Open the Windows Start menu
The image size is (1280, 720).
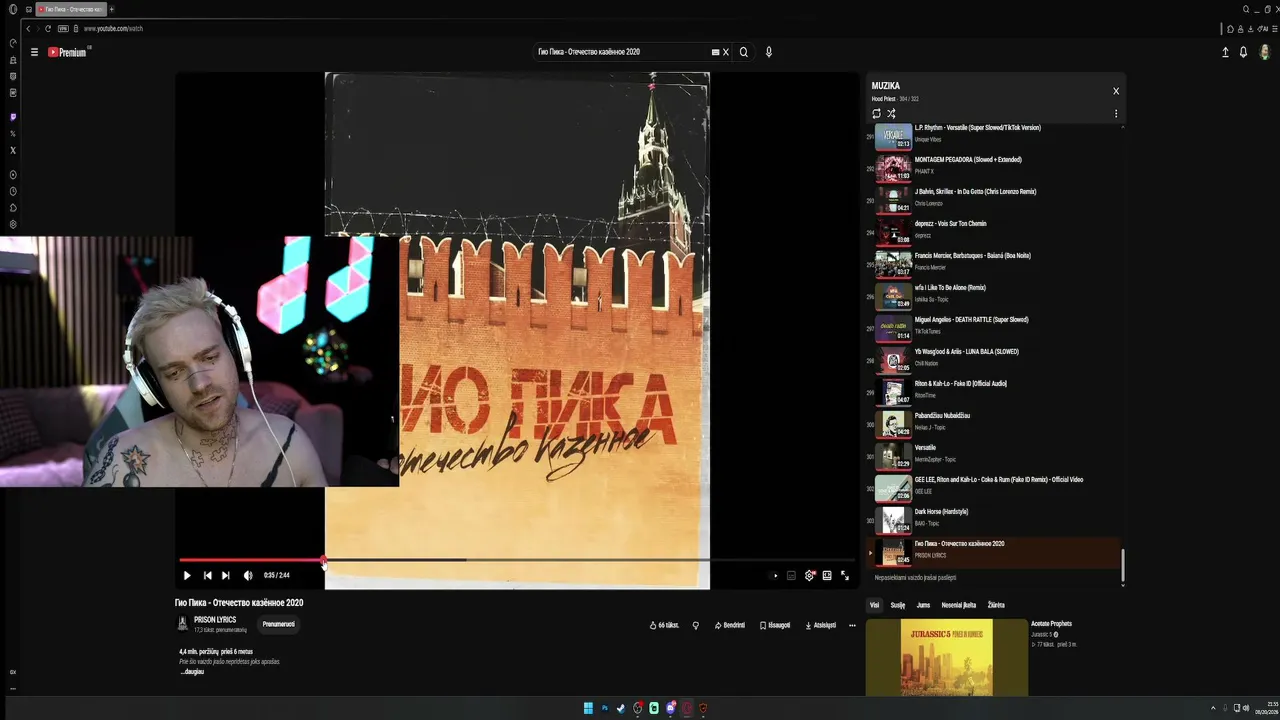pos(588,708)
